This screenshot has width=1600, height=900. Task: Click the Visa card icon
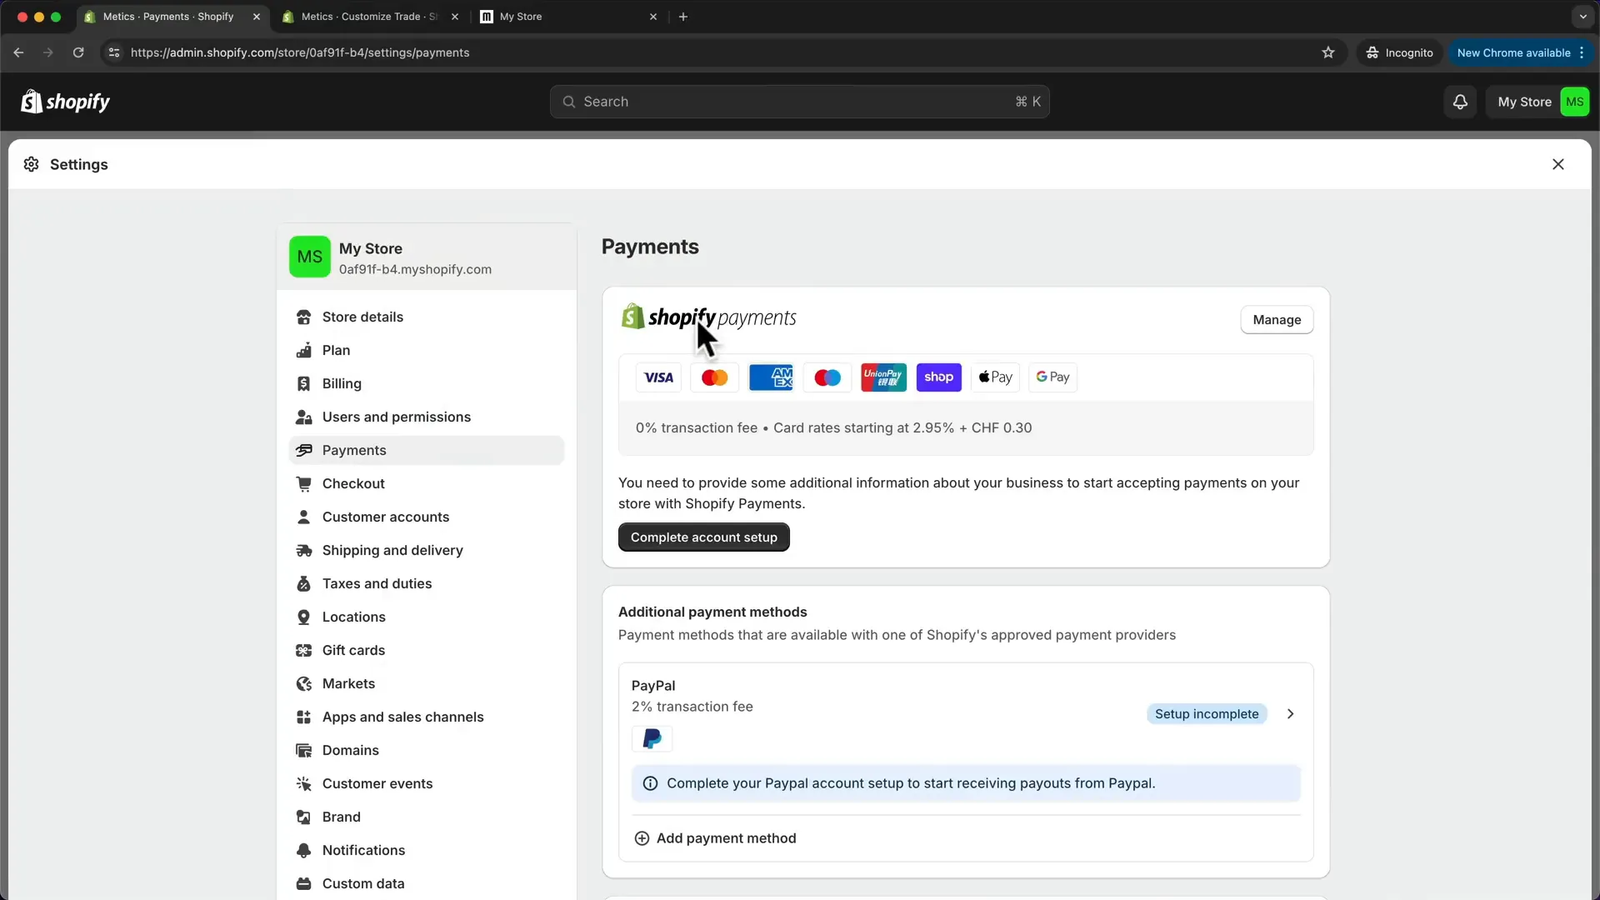tap(659, 377)
